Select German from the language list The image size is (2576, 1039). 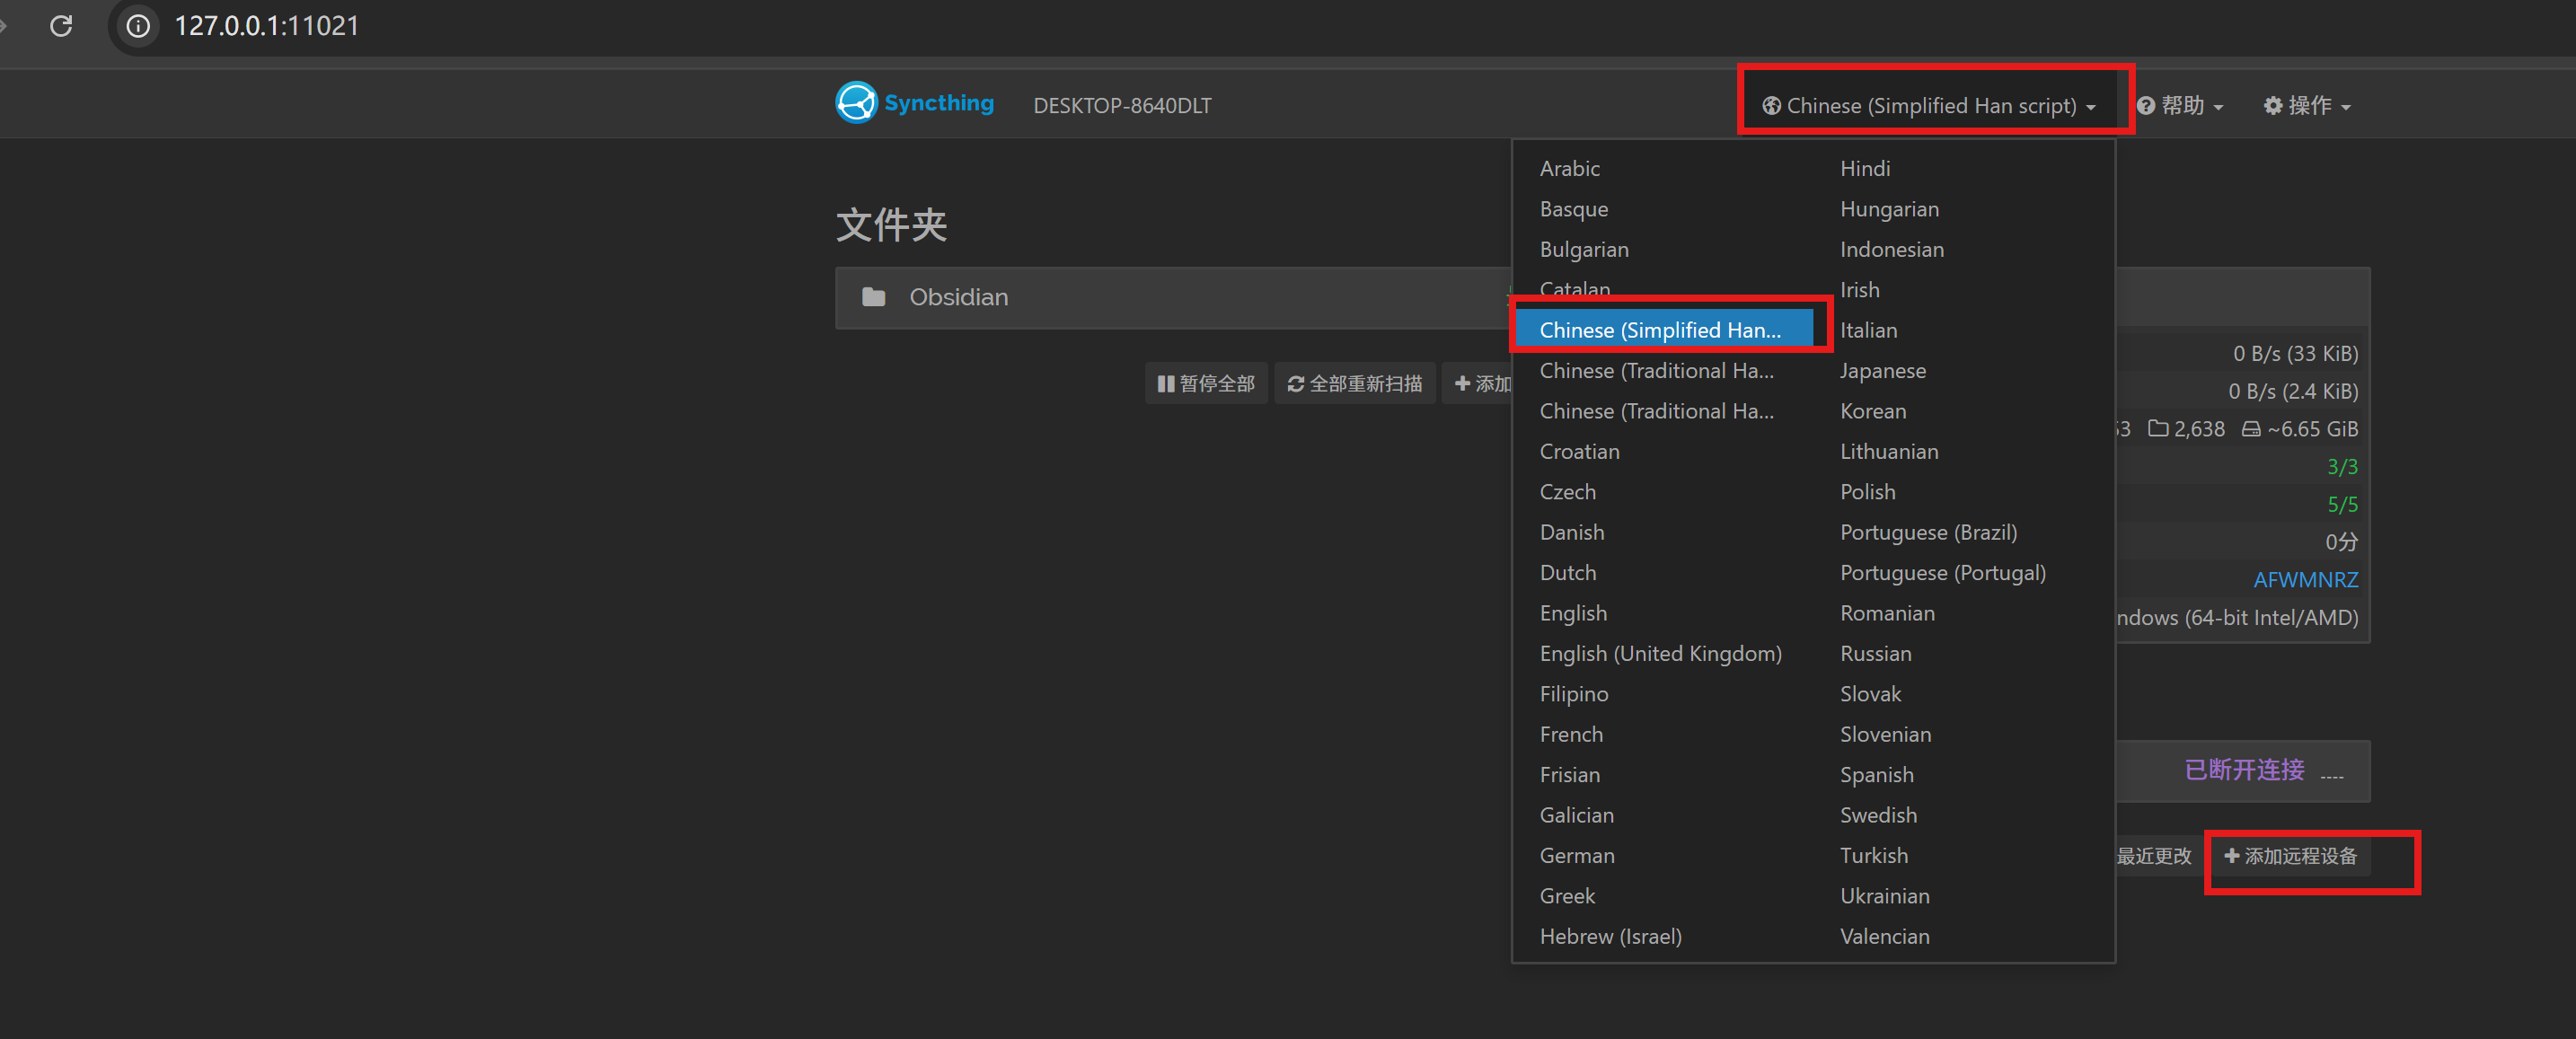tap(1576, 856)
